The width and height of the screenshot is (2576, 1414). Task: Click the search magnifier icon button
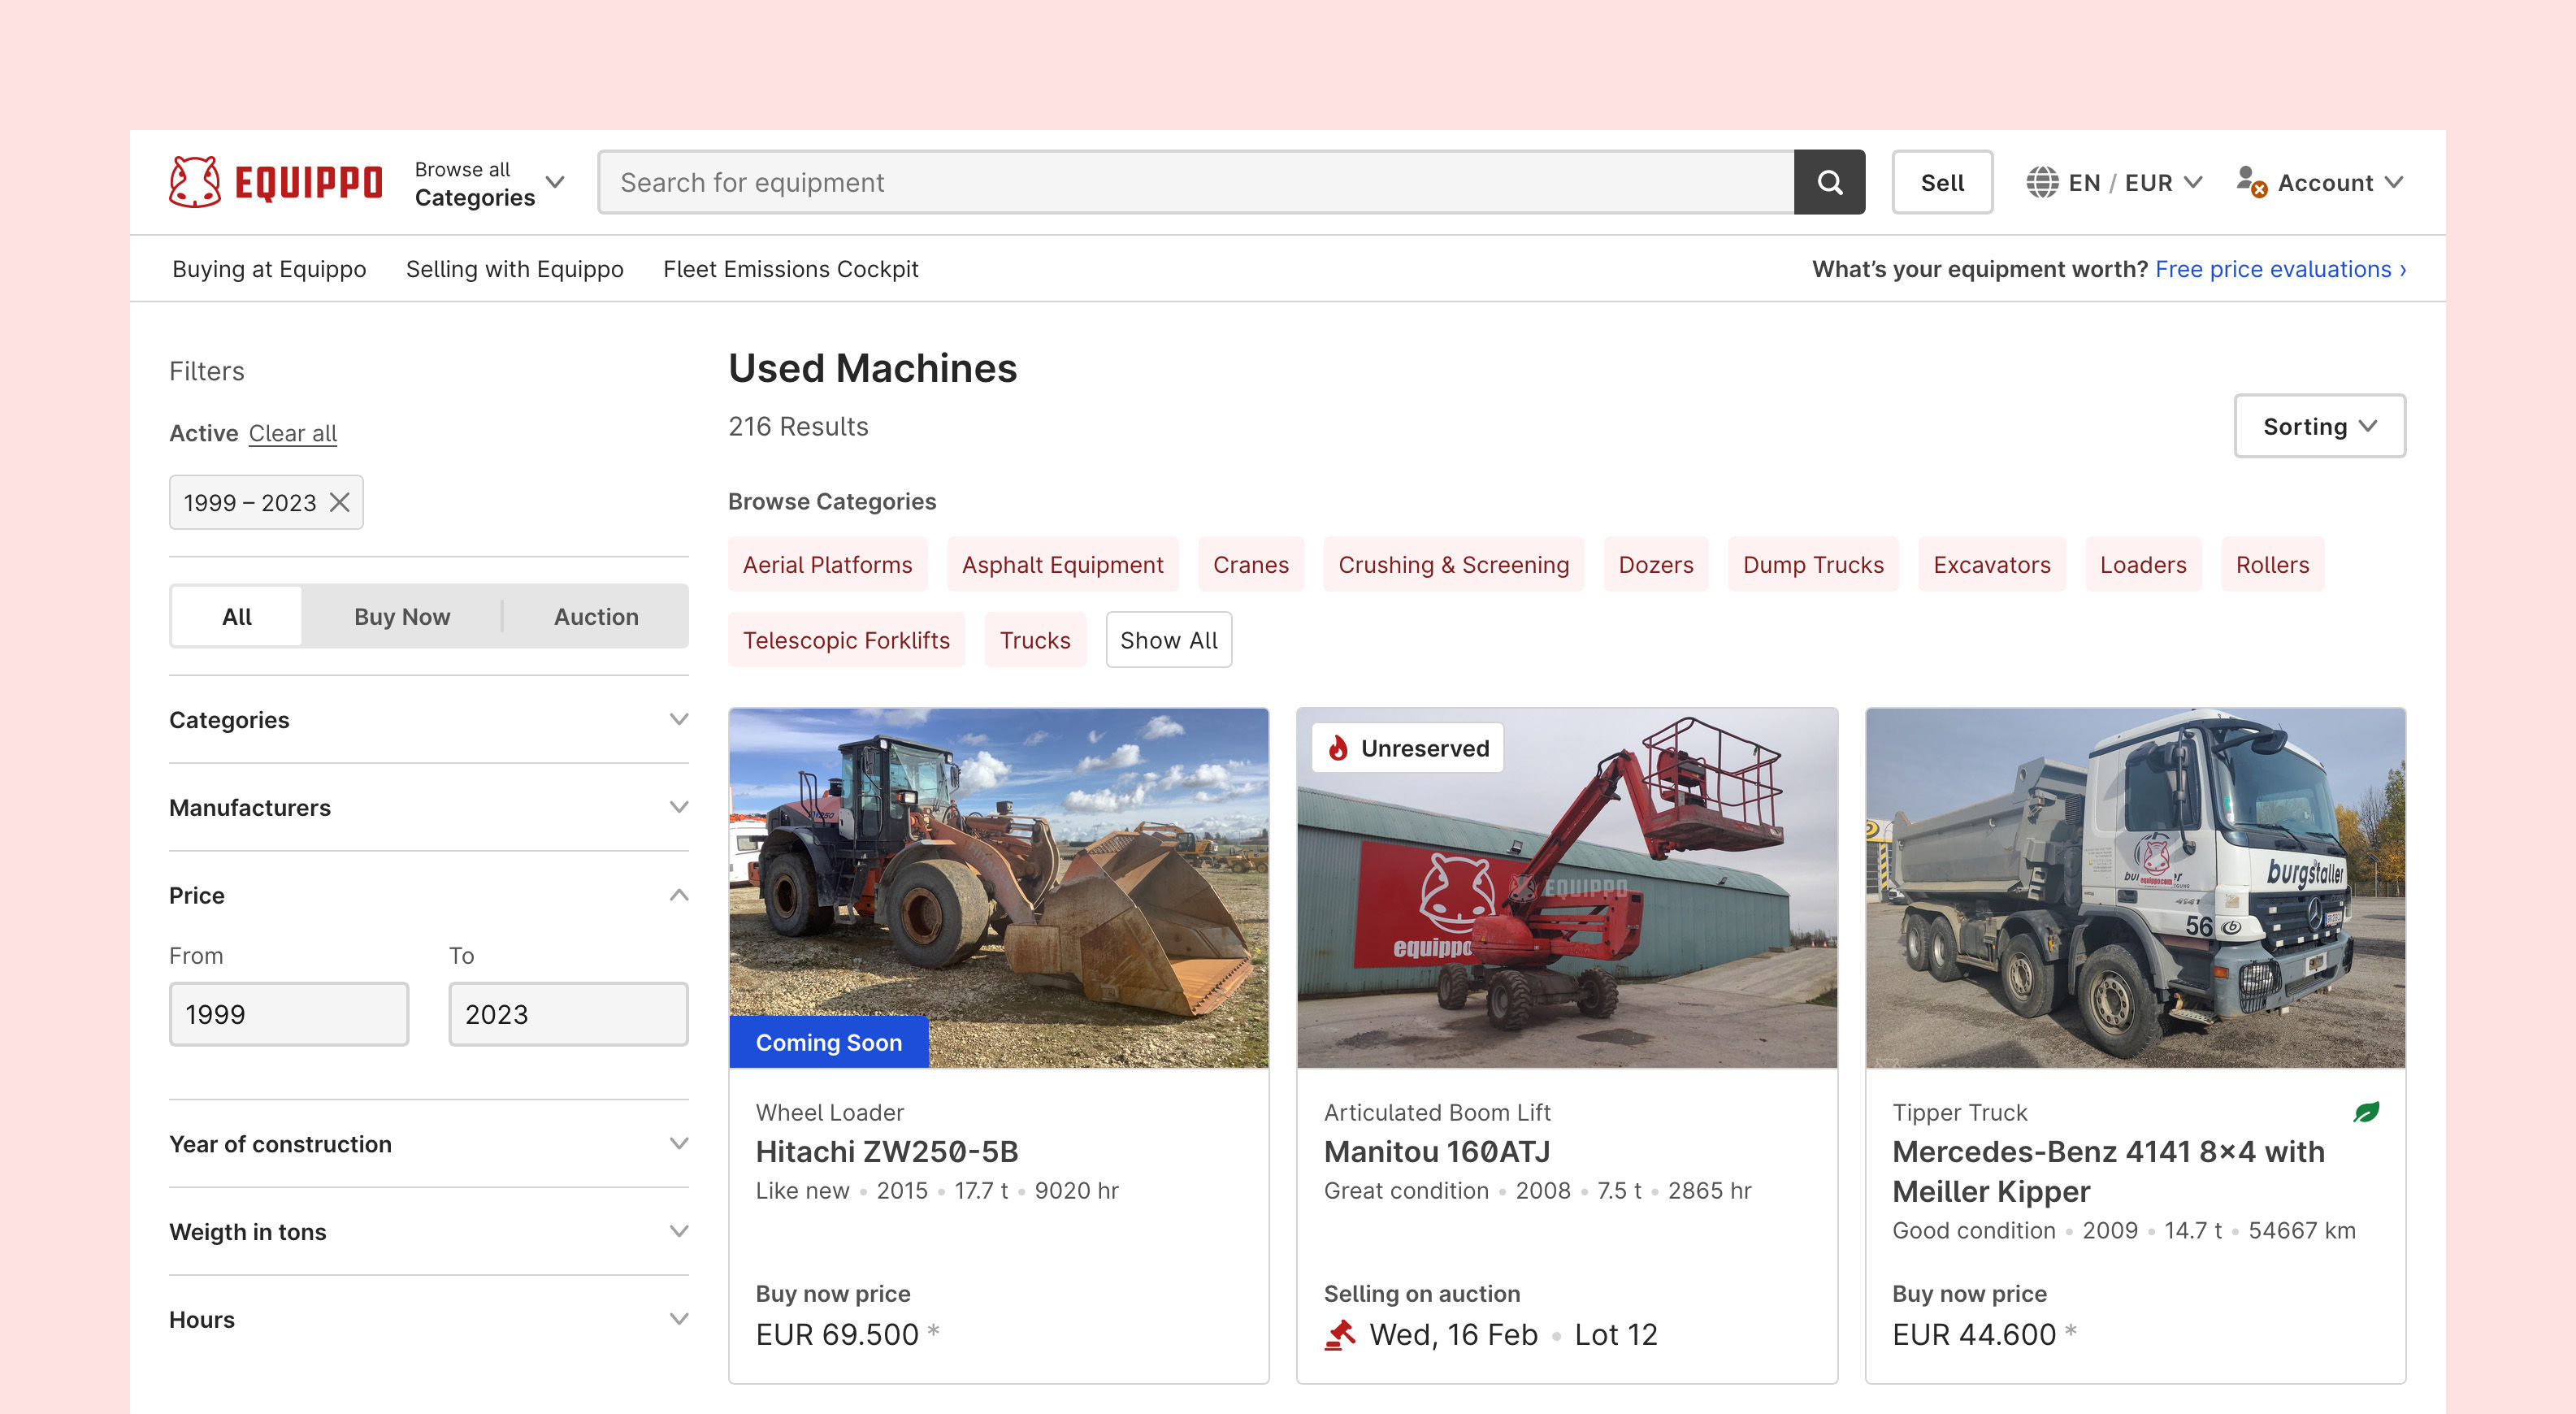click(x=1829, y=182)
